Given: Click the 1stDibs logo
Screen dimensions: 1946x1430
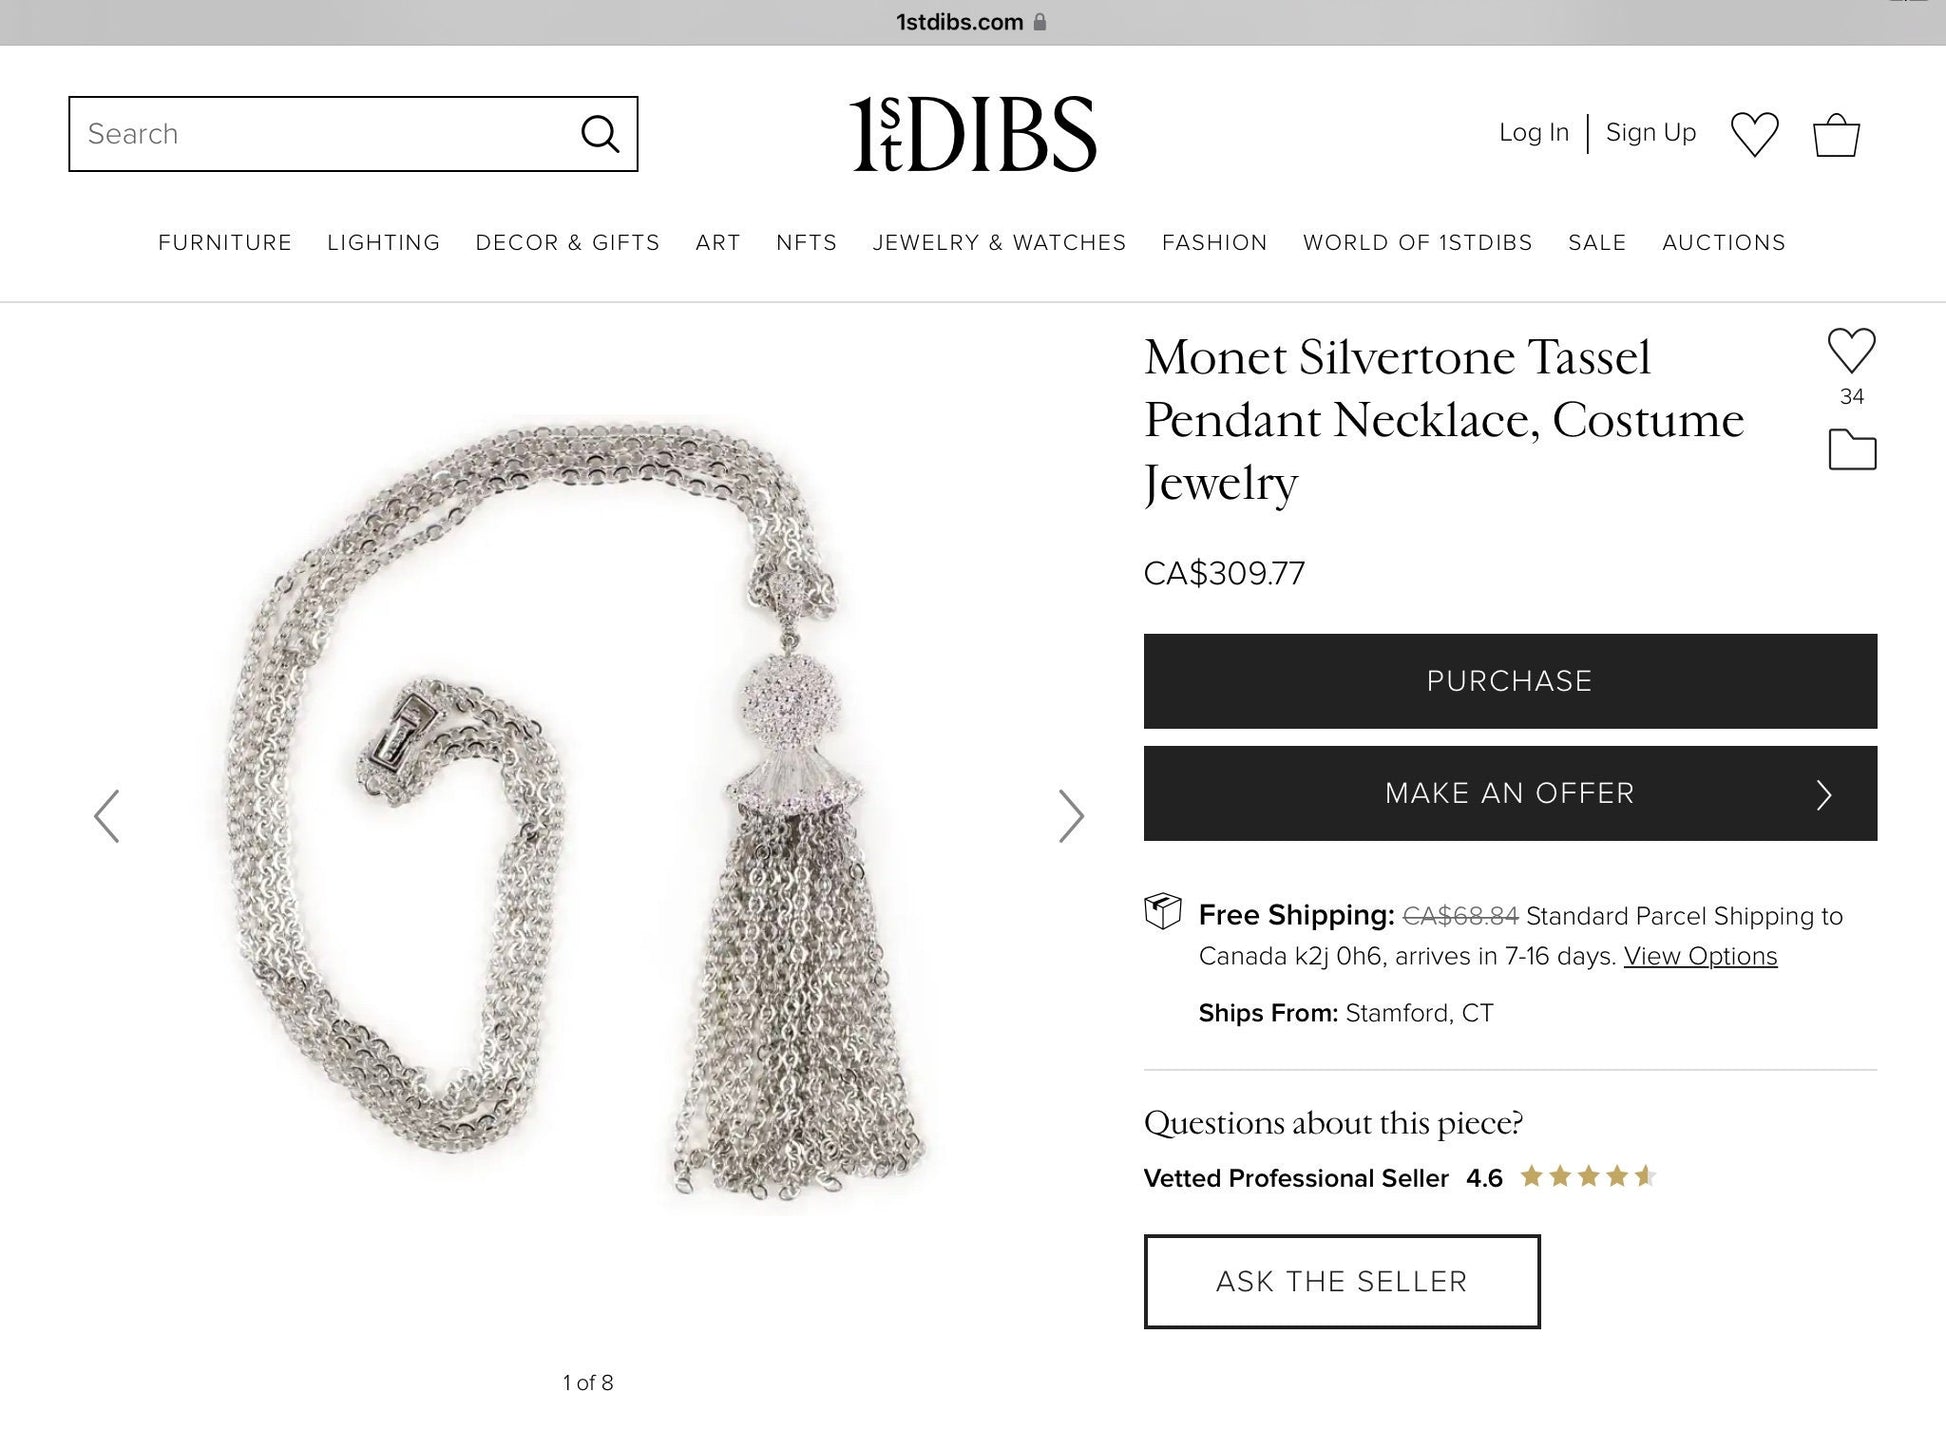Looking at the screenshot, I should pos(972,134).
